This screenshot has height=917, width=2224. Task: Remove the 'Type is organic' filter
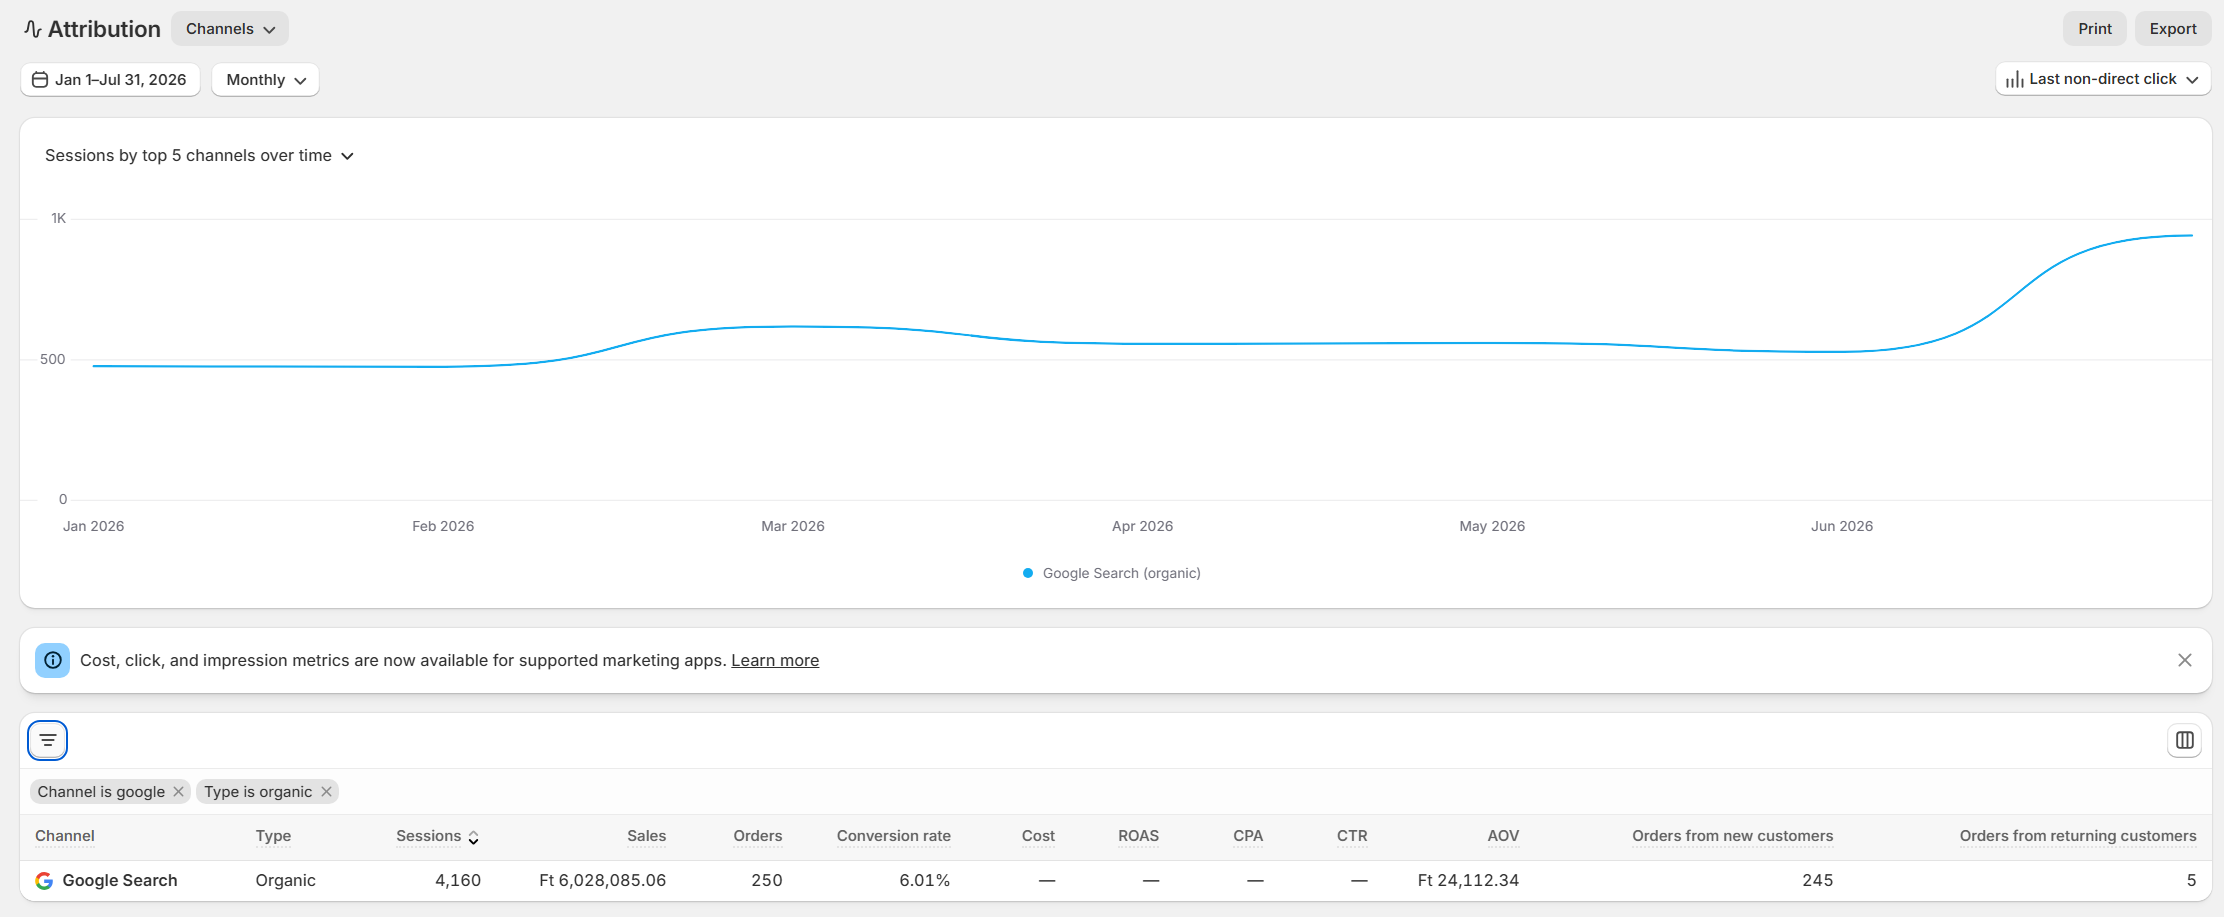pyautogui.click(x=326, y=792)
